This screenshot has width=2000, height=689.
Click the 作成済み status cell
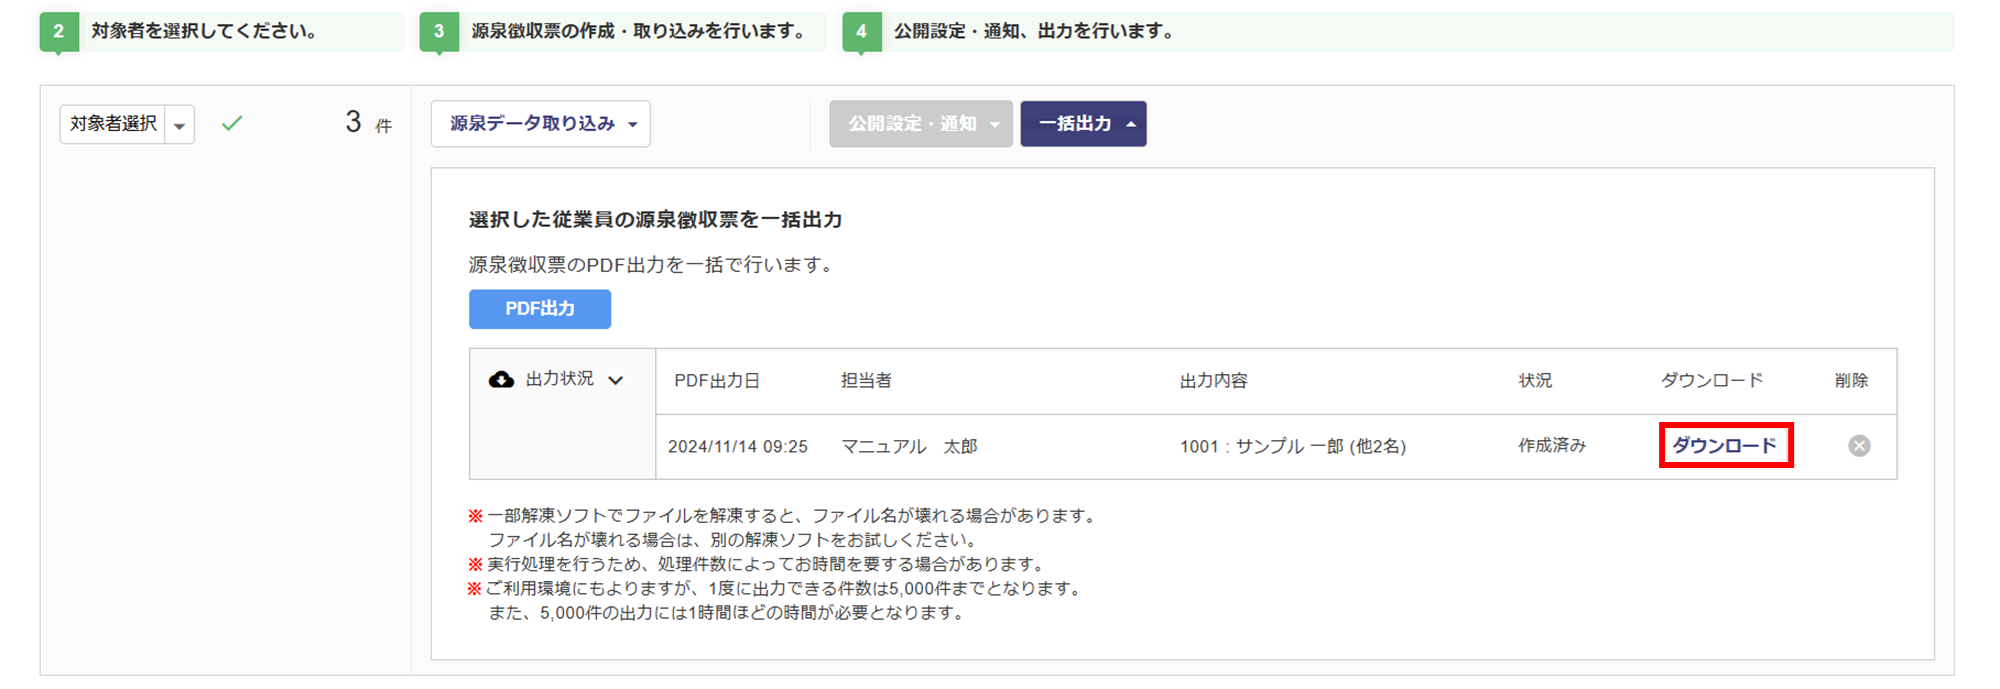pyautogui.click(x=1552, y=446)
